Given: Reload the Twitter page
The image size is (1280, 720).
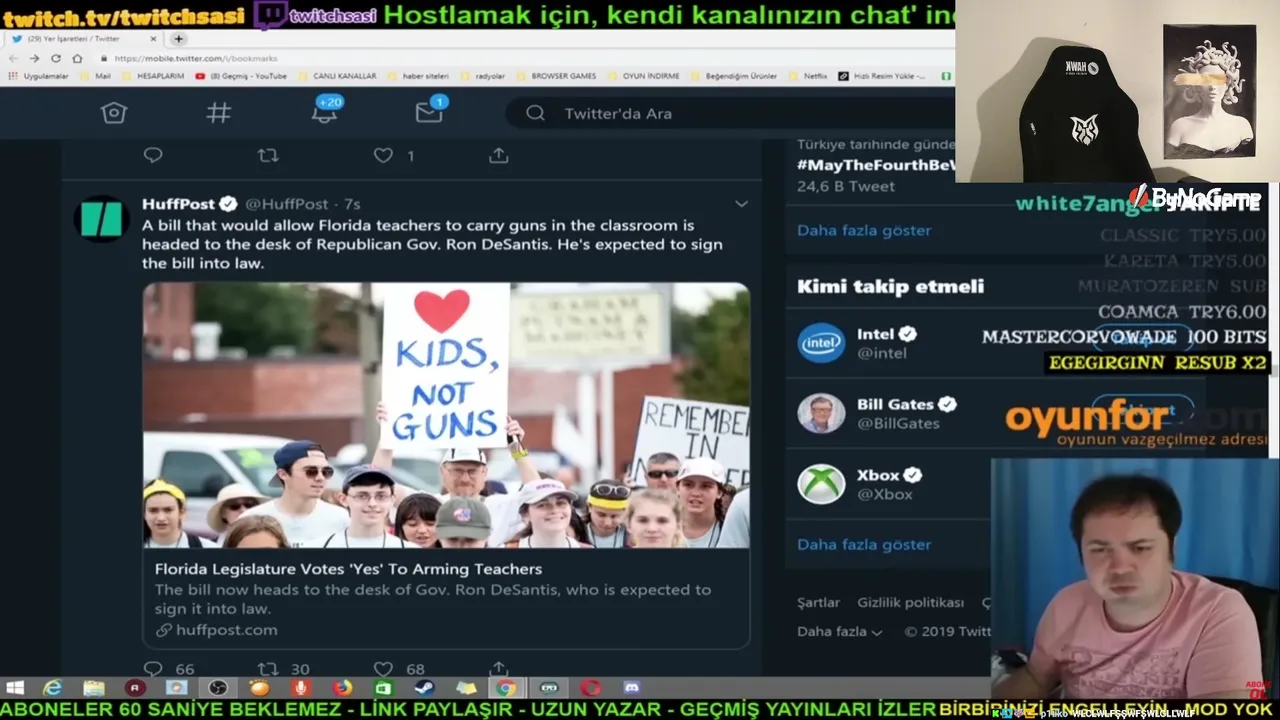Looking at the screenshot, I should [55, 58].
